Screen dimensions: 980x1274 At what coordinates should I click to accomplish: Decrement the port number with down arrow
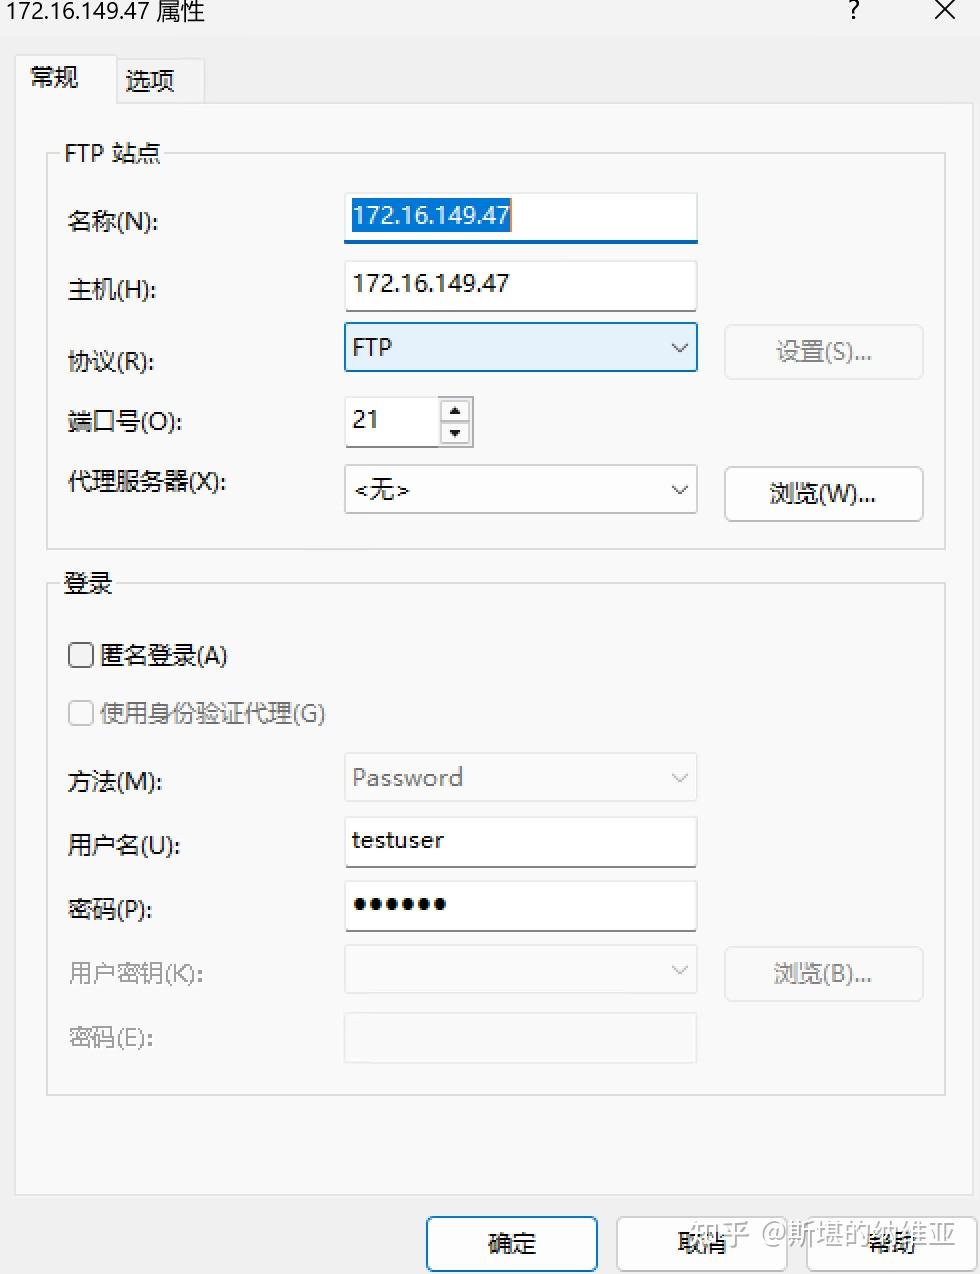point(455,432)
